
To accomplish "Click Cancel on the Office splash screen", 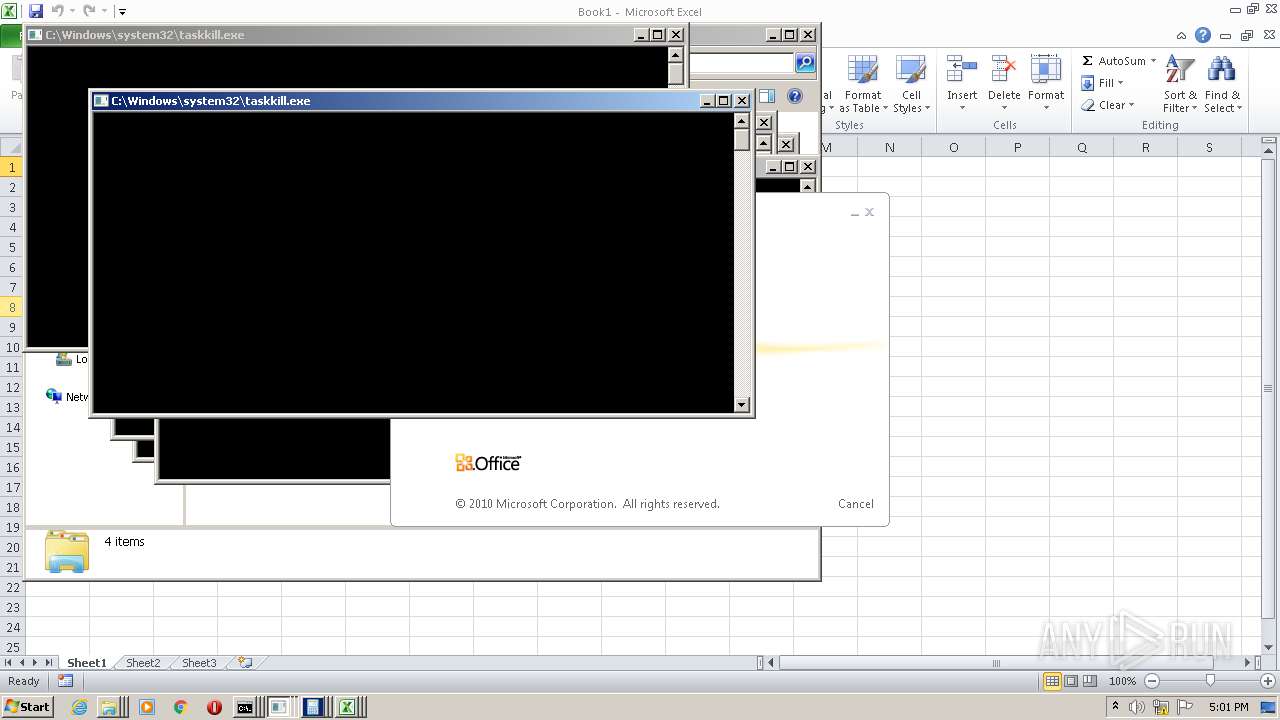I will [x=856, y=504].
